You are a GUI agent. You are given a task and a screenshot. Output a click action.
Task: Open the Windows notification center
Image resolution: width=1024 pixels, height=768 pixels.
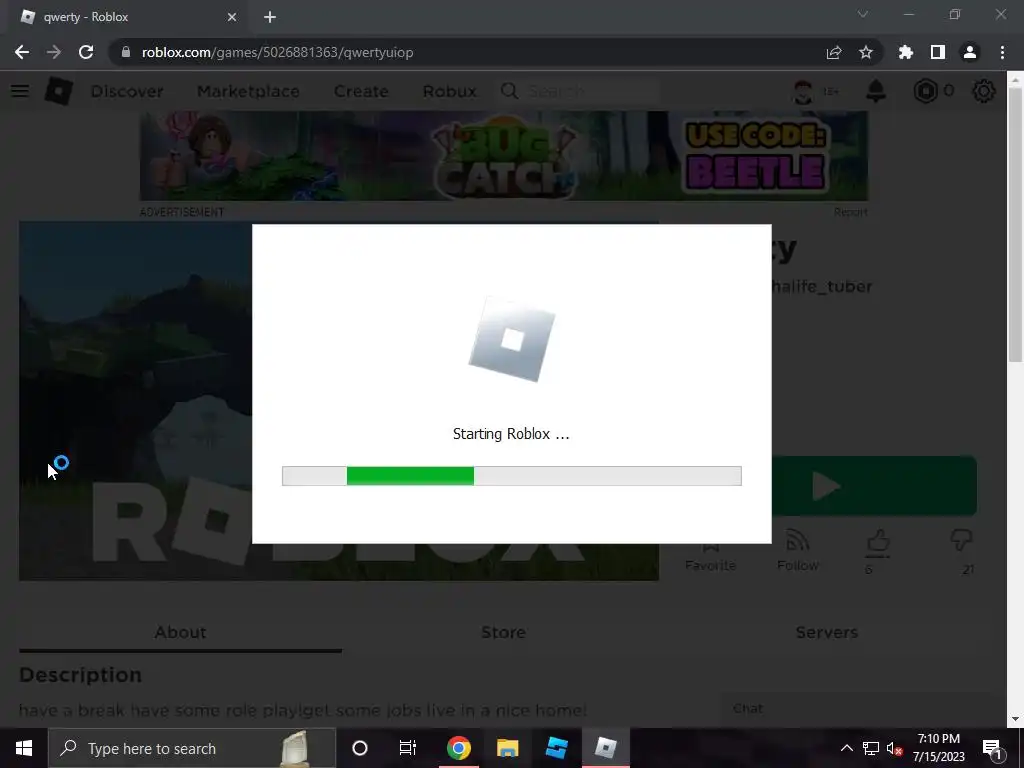click(993, 748)
